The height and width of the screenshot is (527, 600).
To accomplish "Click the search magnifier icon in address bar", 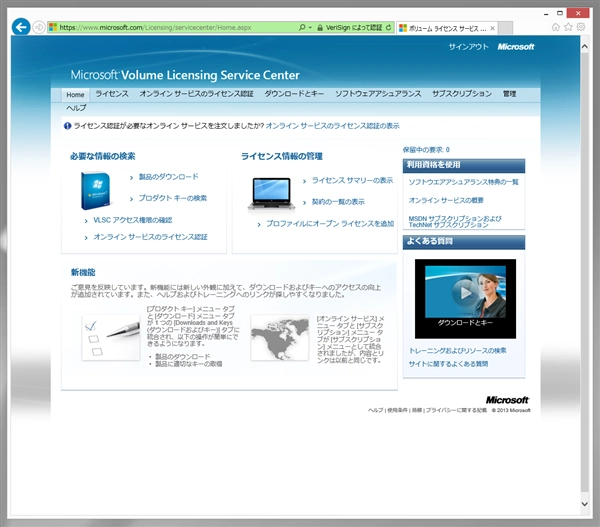I will tap(302, 27).
